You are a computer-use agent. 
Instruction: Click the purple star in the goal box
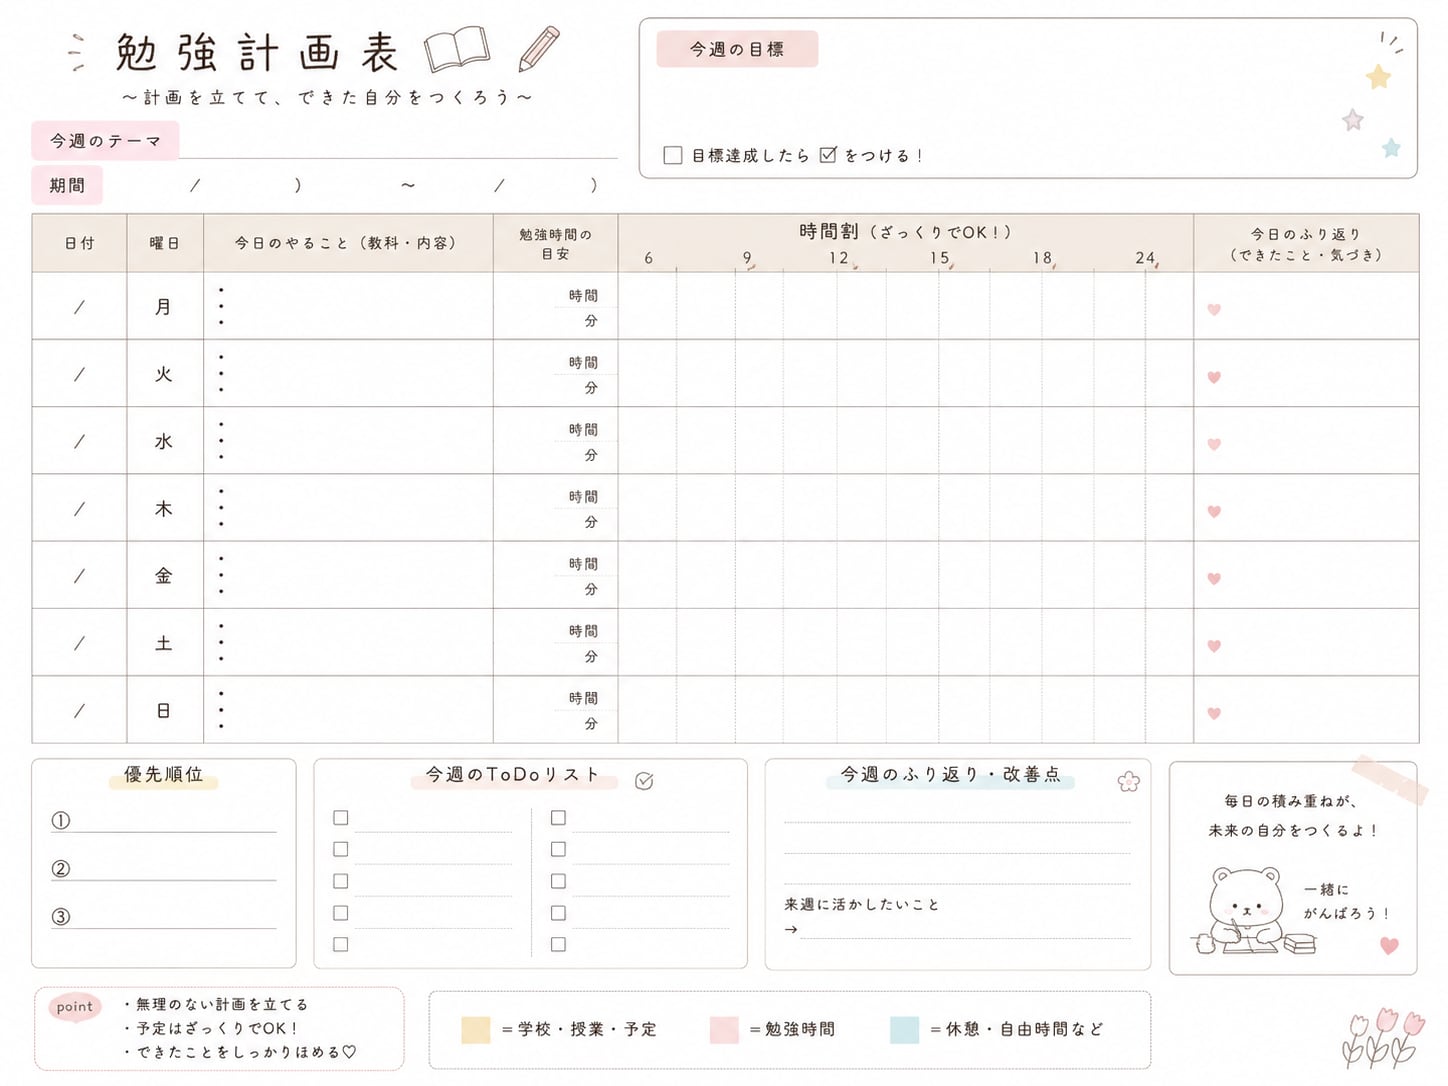point(1353,120)
